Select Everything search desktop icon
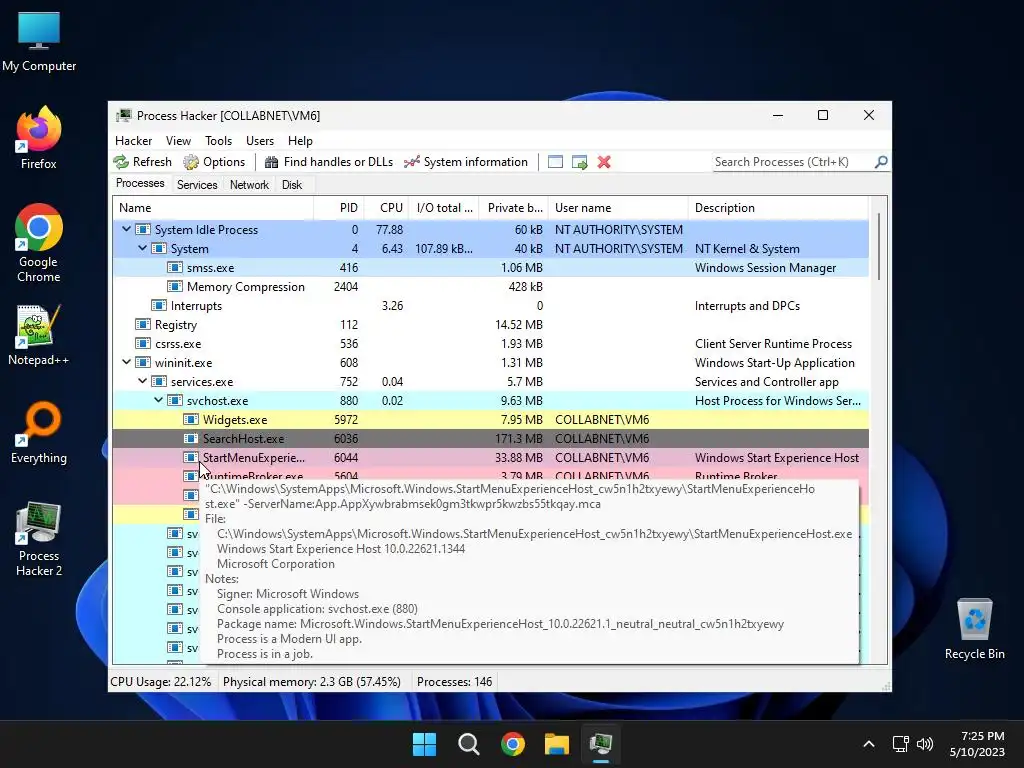1024x768 pixels. point(39,432)
